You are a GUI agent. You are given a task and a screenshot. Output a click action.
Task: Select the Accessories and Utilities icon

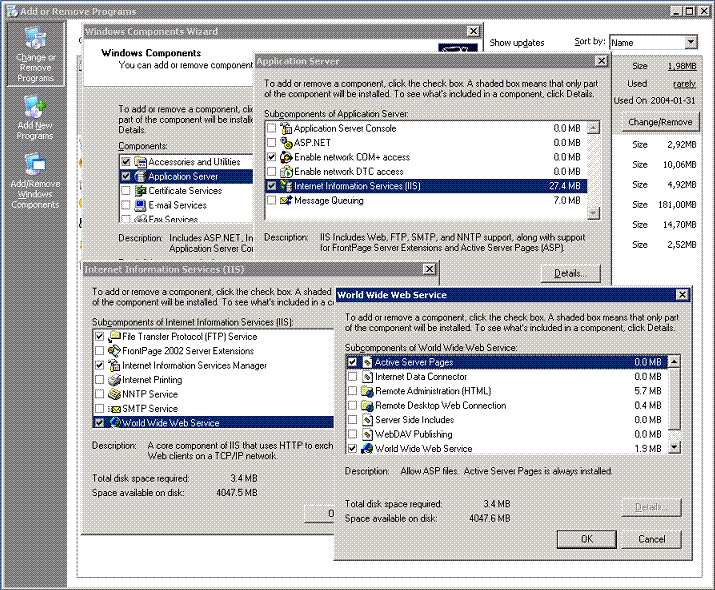click(140, 162)
